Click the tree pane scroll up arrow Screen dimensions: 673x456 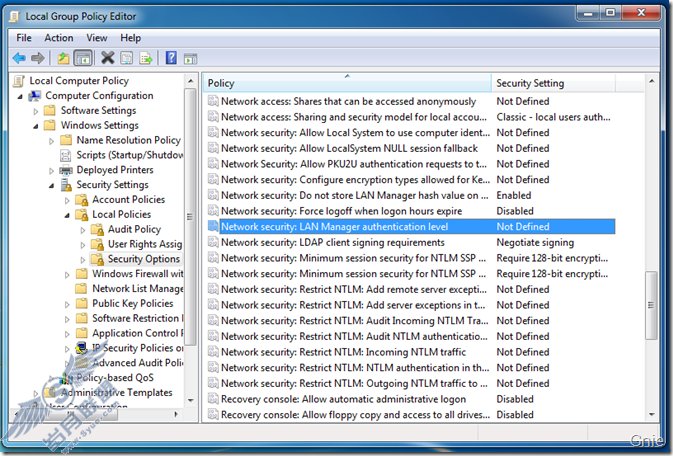[191, 81]
